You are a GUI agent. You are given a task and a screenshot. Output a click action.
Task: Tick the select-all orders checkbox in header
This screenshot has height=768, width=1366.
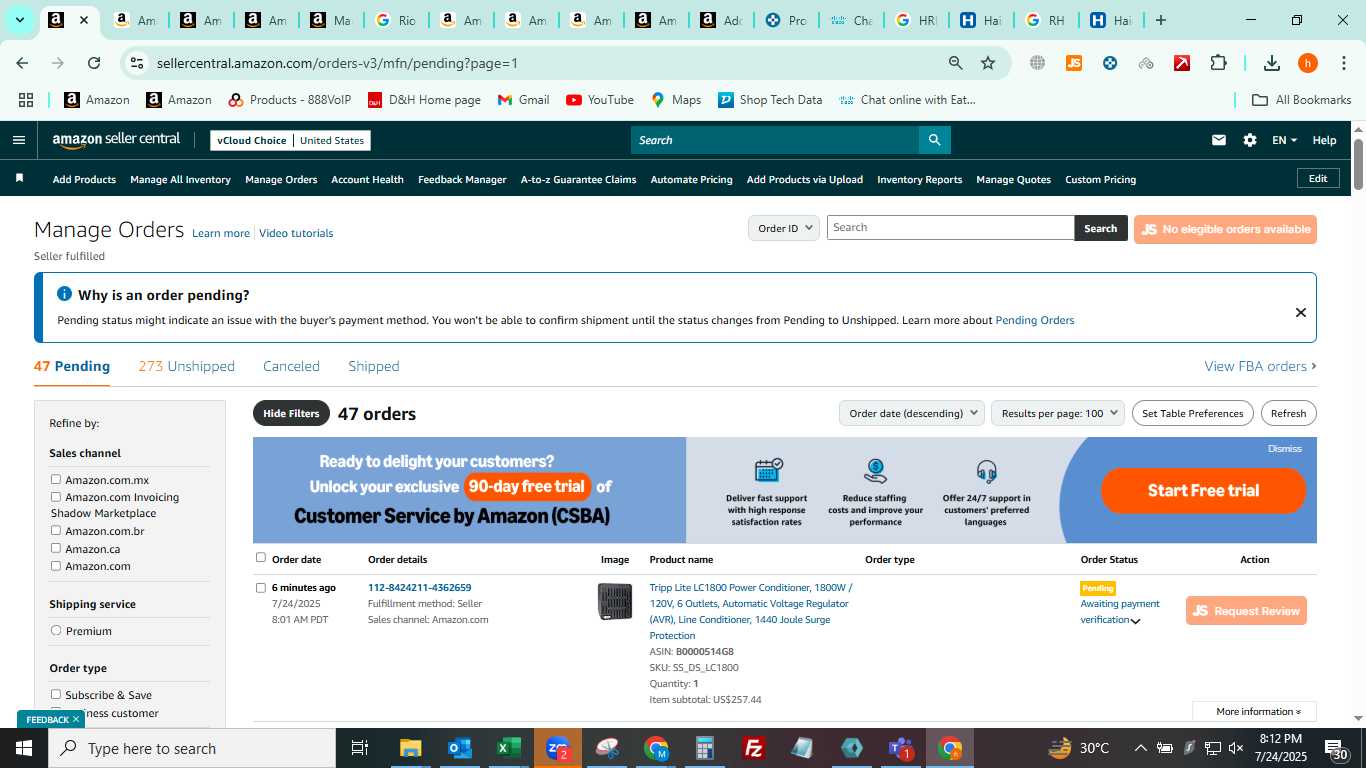(x=261, y=558)
